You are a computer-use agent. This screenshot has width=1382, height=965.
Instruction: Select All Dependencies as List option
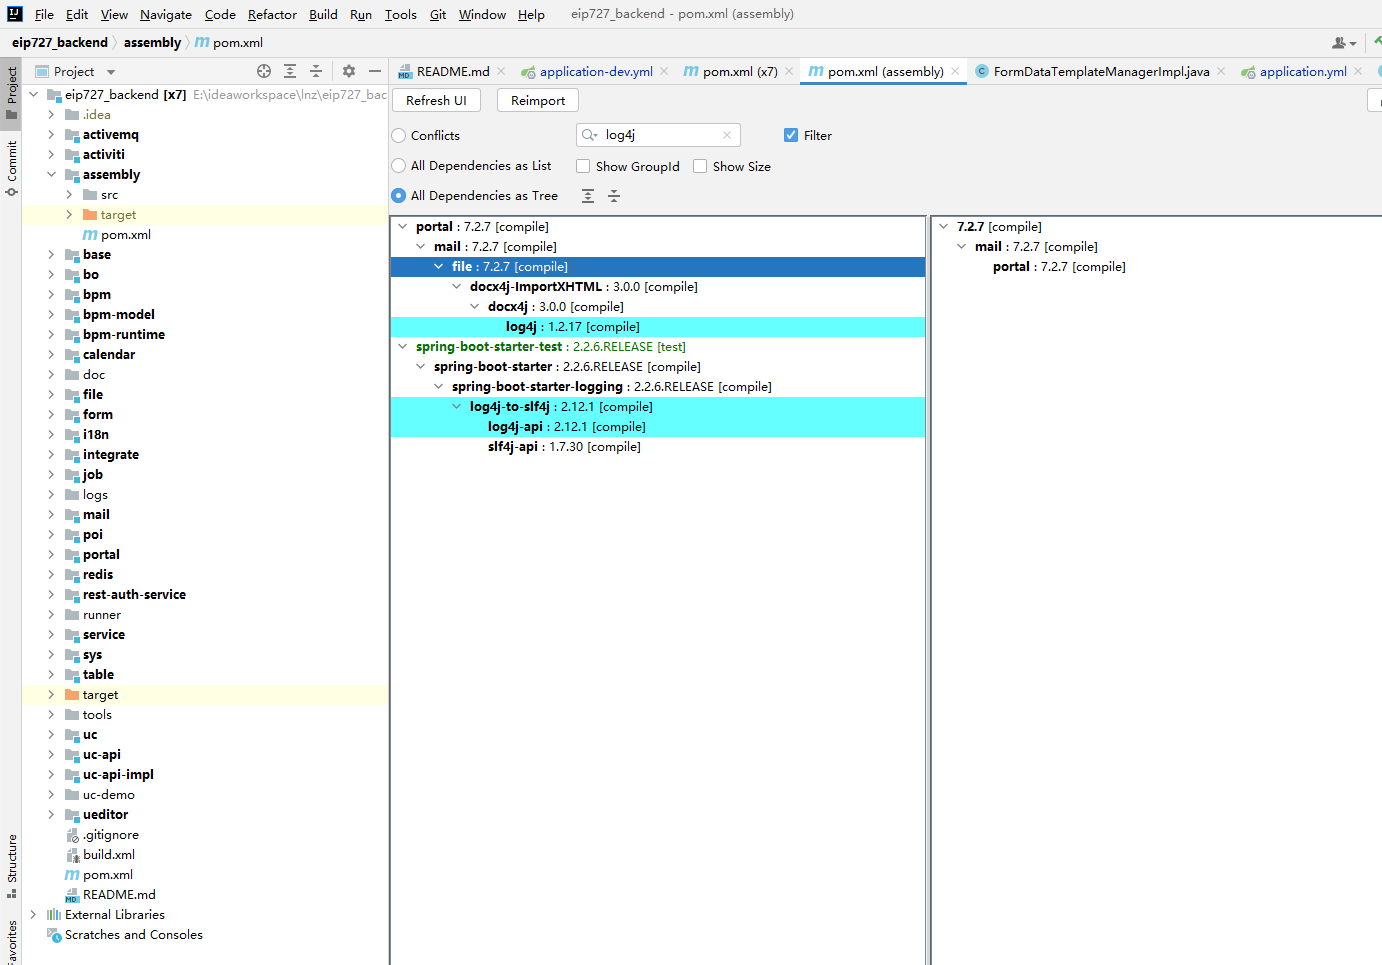pyautogui.click(x=399, y=166)
